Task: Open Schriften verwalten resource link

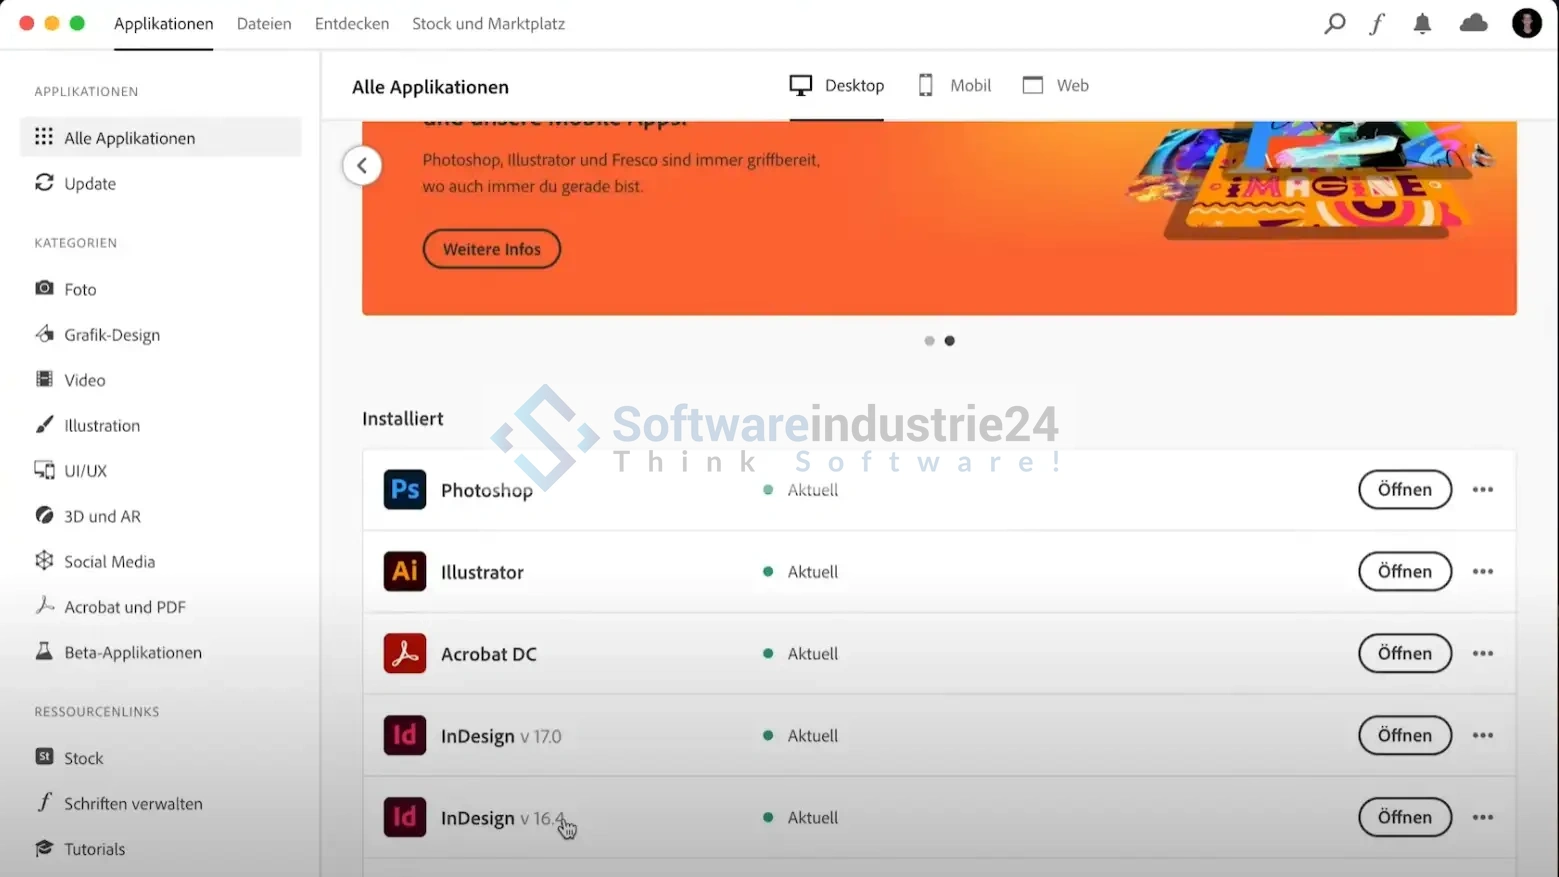Action: coord(133,804)
